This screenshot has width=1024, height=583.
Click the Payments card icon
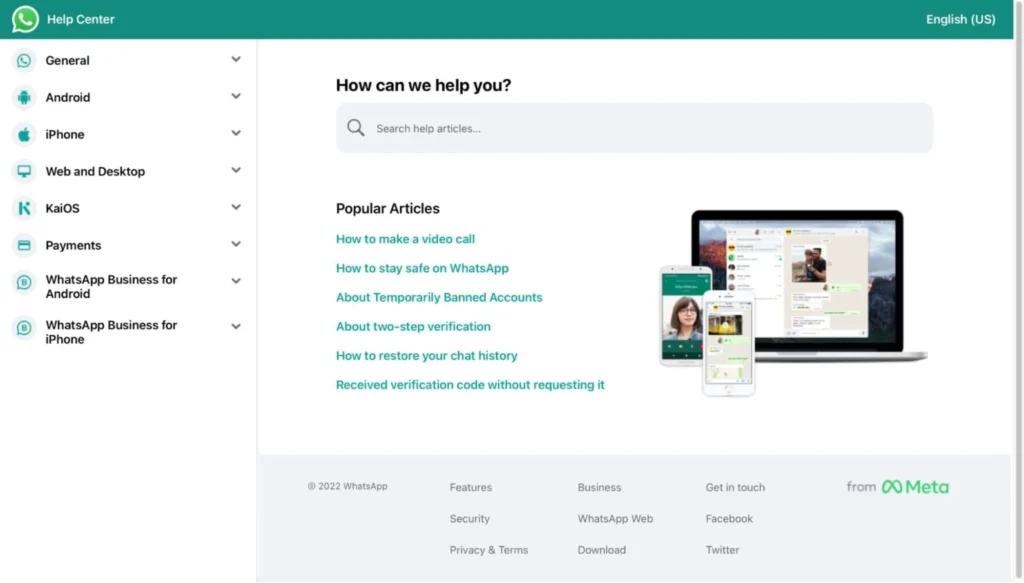(24, 245)
